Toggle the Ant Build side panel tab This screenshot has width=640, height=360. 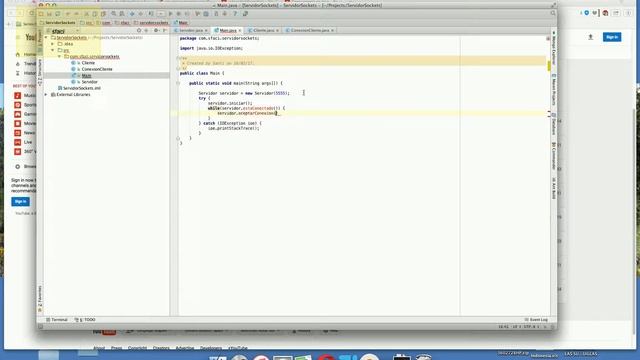click(x=554, y=188)
